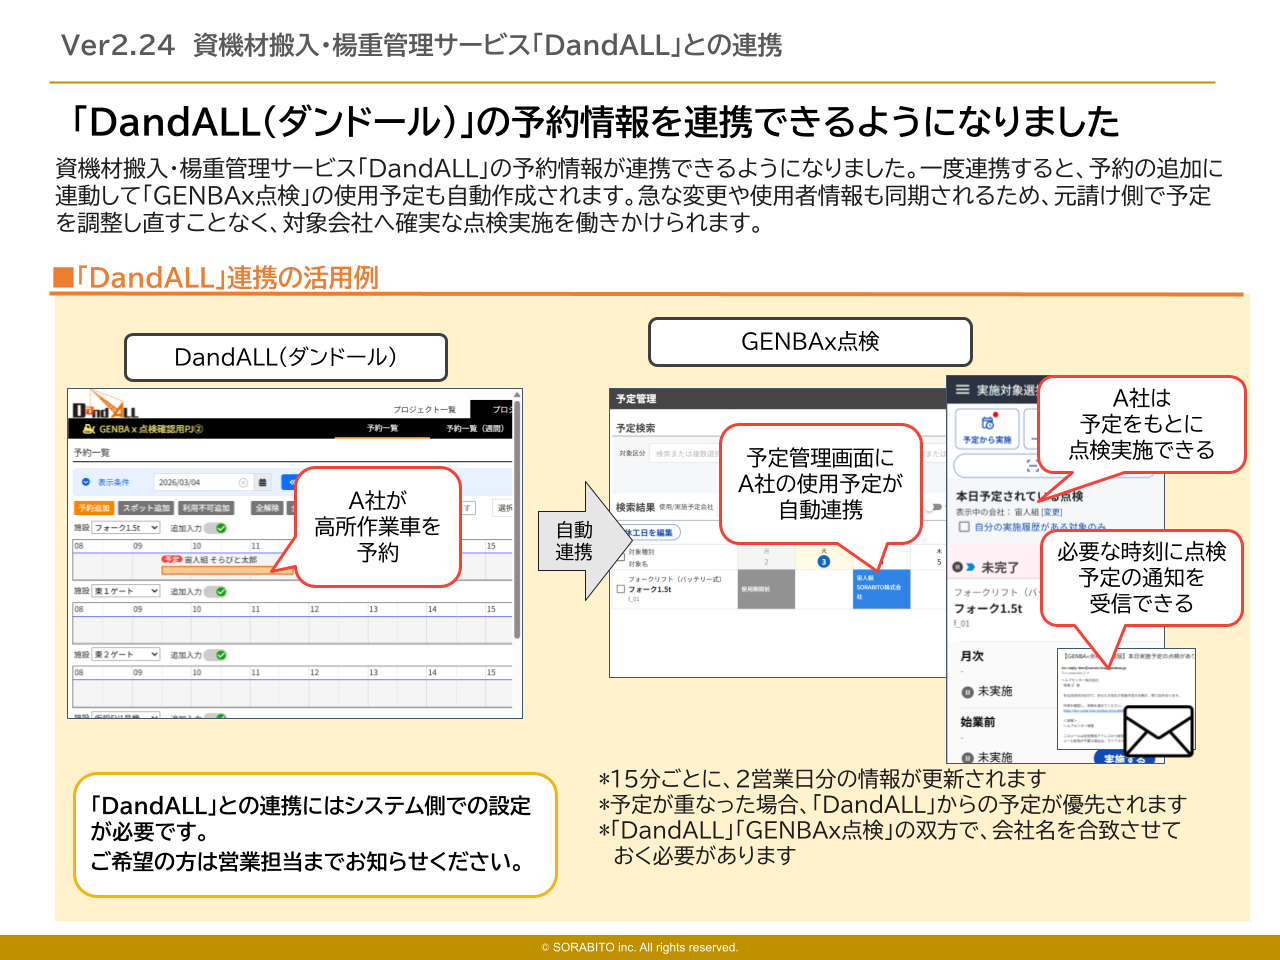Click the pause icon next to 月次 未実施
The image size is (1280, 960).
(x=967, y=691)
